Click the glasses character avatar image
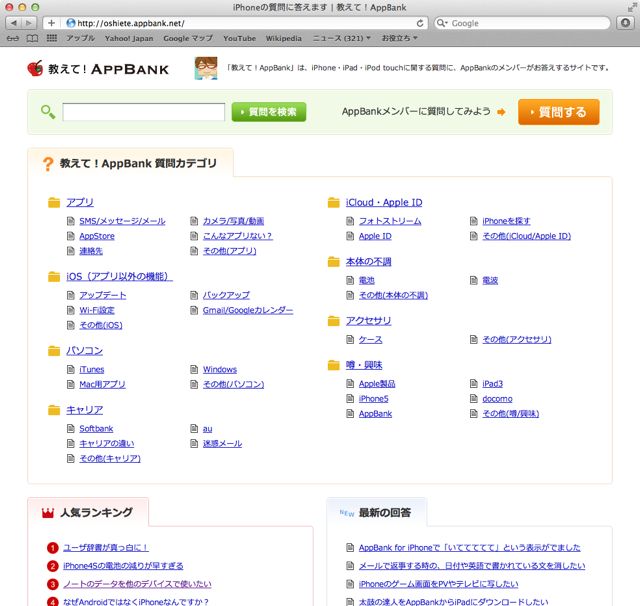This screenshot has width=640, height=606. 206,68
